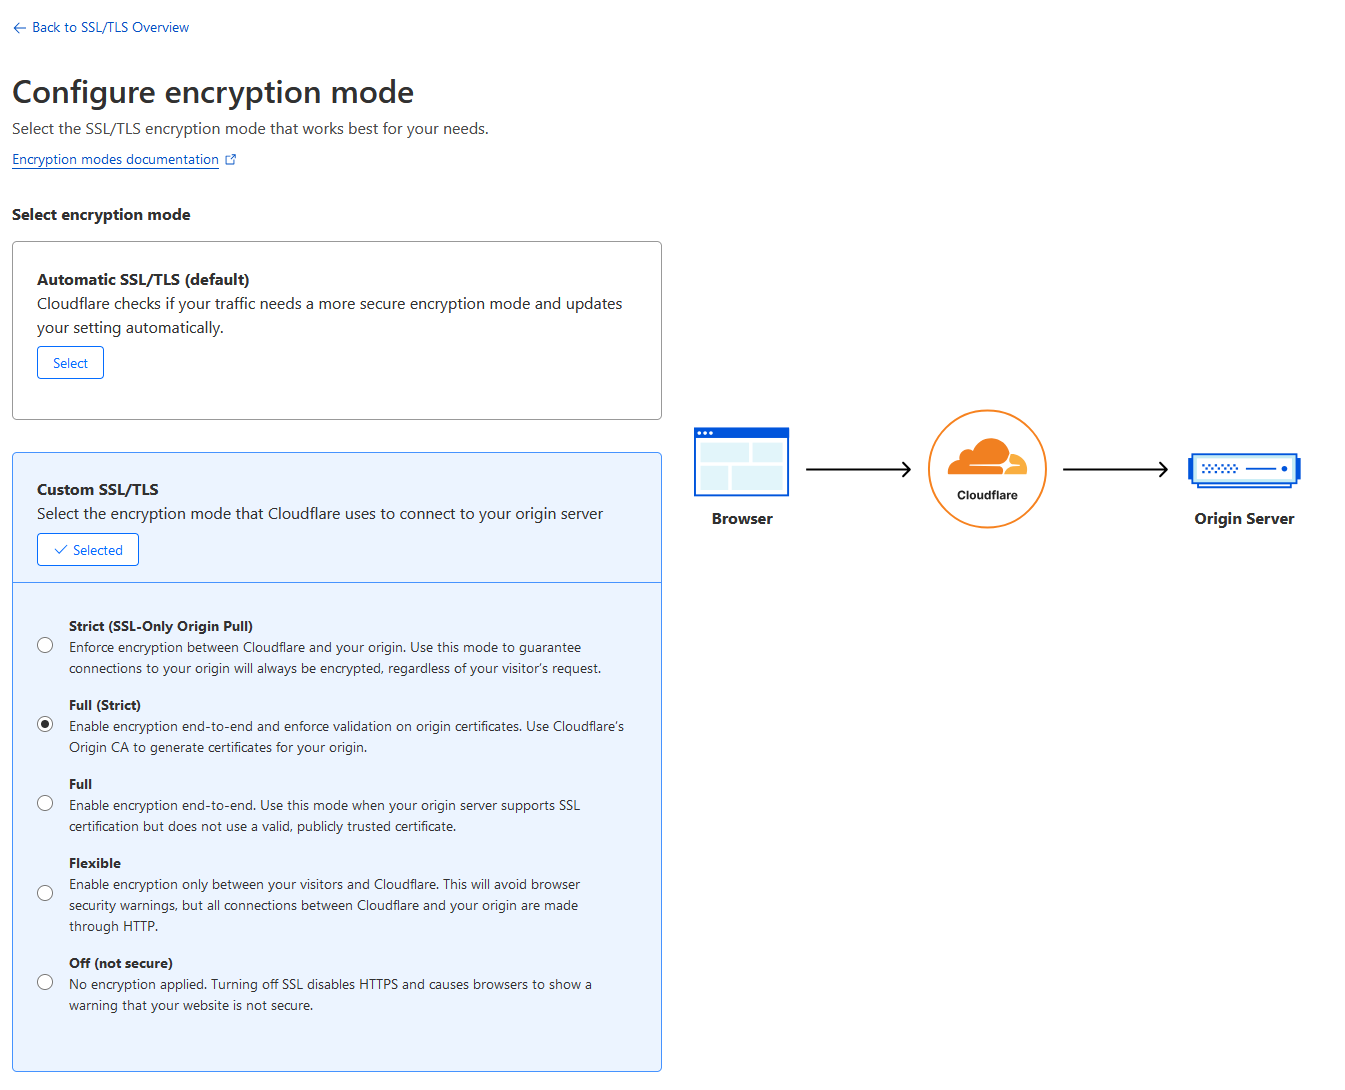
Task: Click the back arrow icon
Action: [19, 28]
